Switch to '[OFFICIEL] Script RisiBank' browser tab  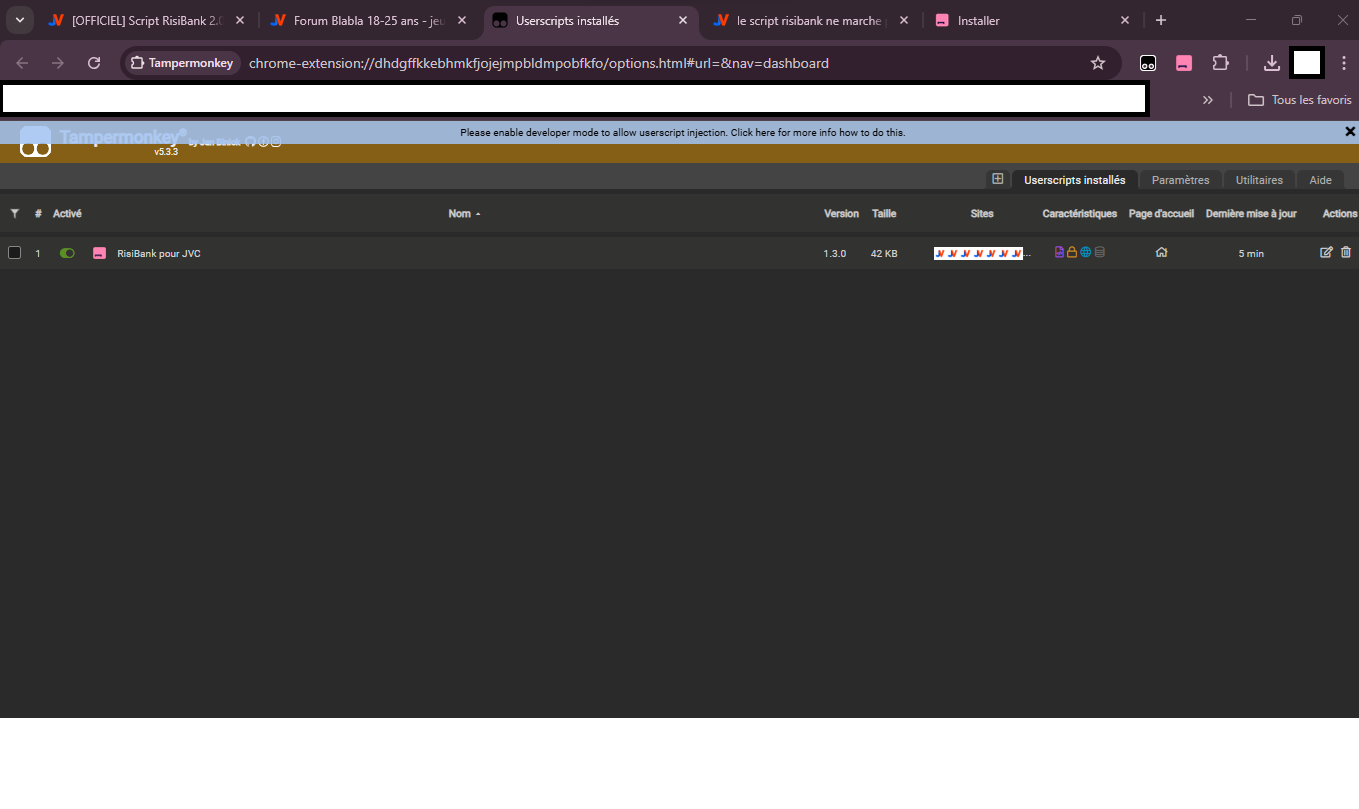click(x=147, y=20)
